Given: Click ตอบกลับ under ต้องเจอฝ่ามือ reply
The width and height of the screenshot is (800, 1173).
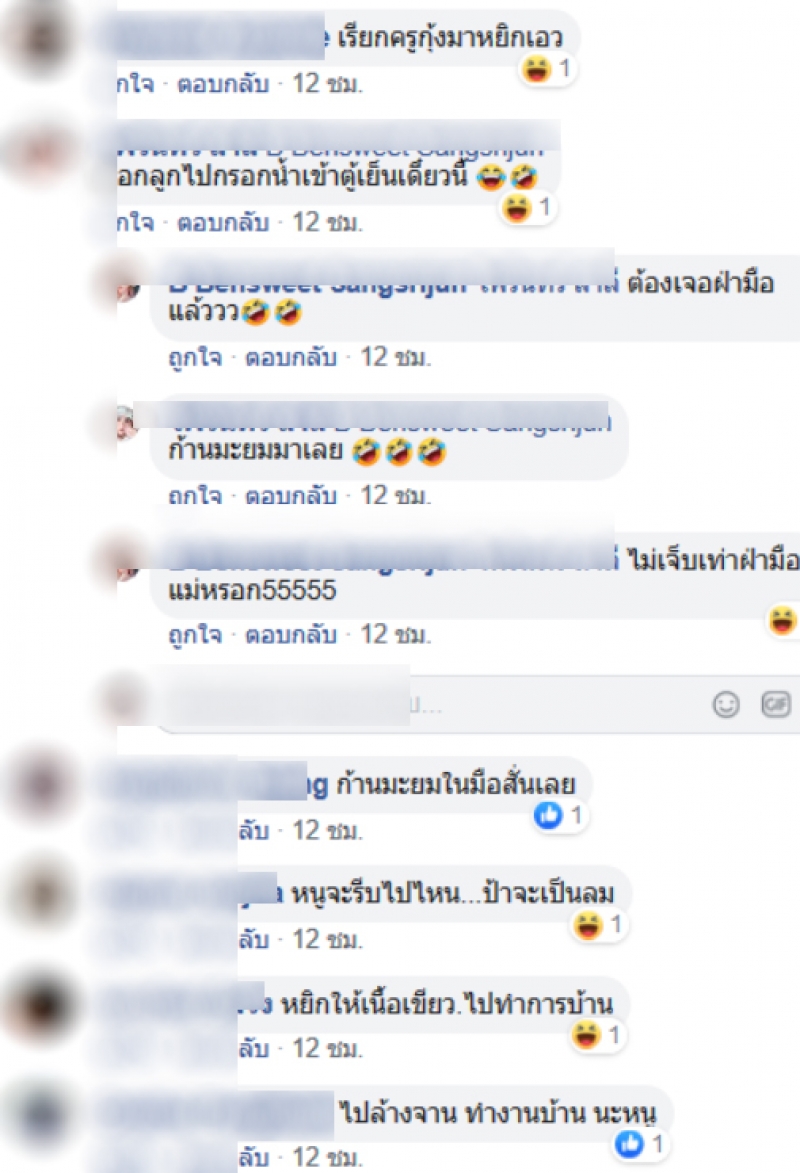Looking at the screenshot, I should 291,358.
